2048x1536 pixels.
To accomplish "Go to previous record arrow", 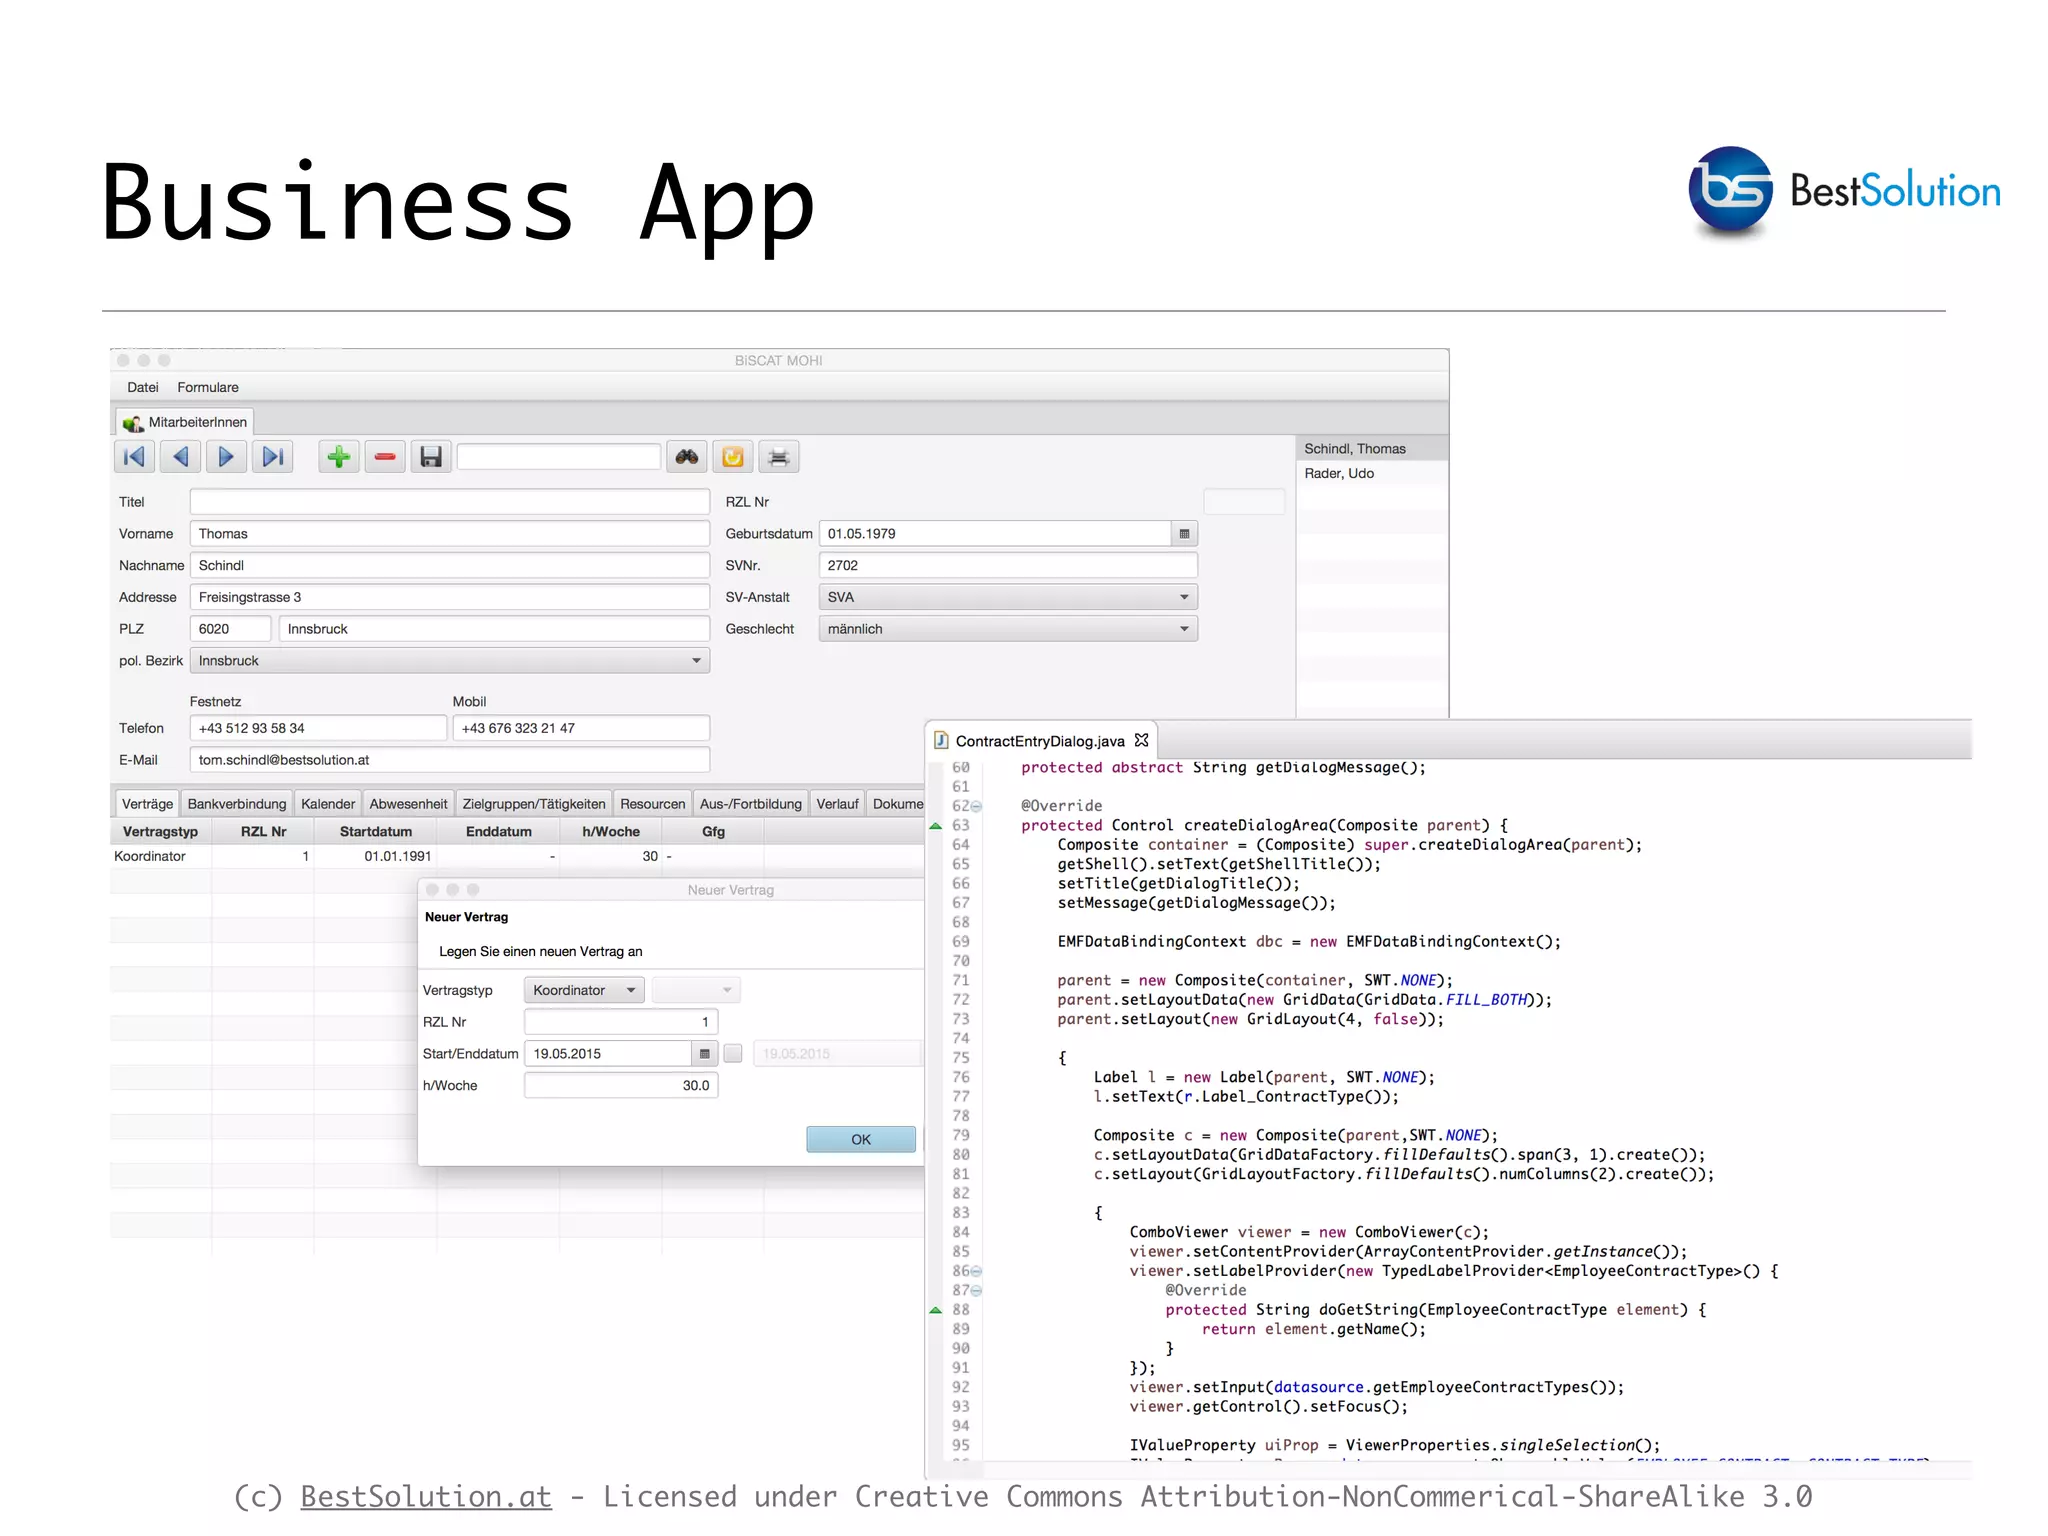I will click(180, 457).
